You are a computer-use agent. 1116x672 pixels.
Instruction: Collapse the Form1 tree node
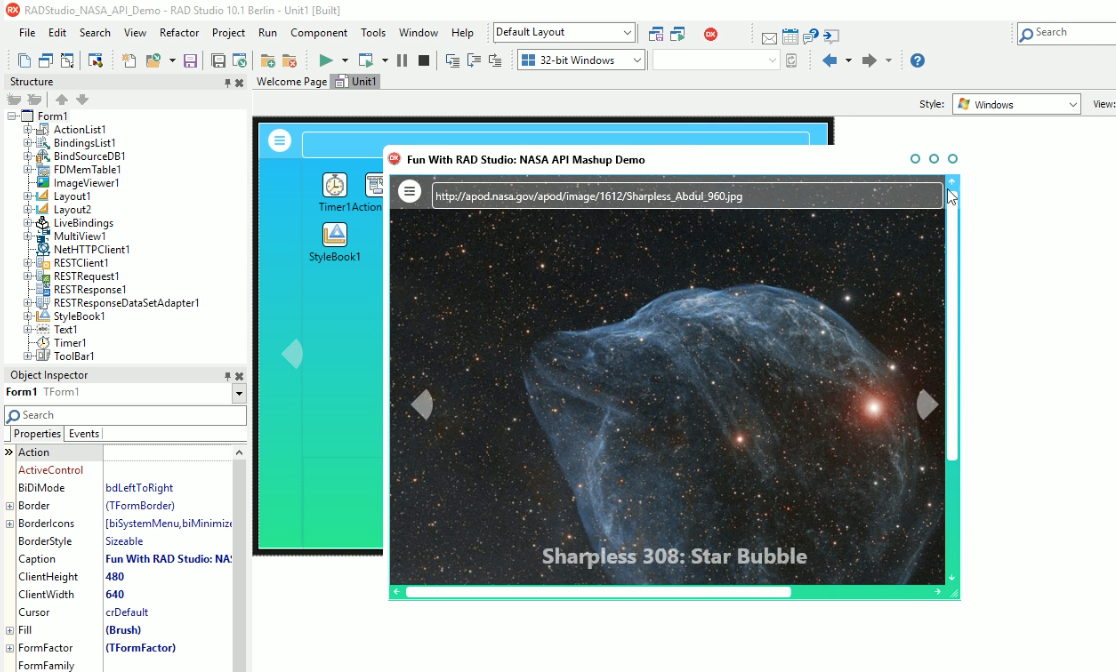11,116
